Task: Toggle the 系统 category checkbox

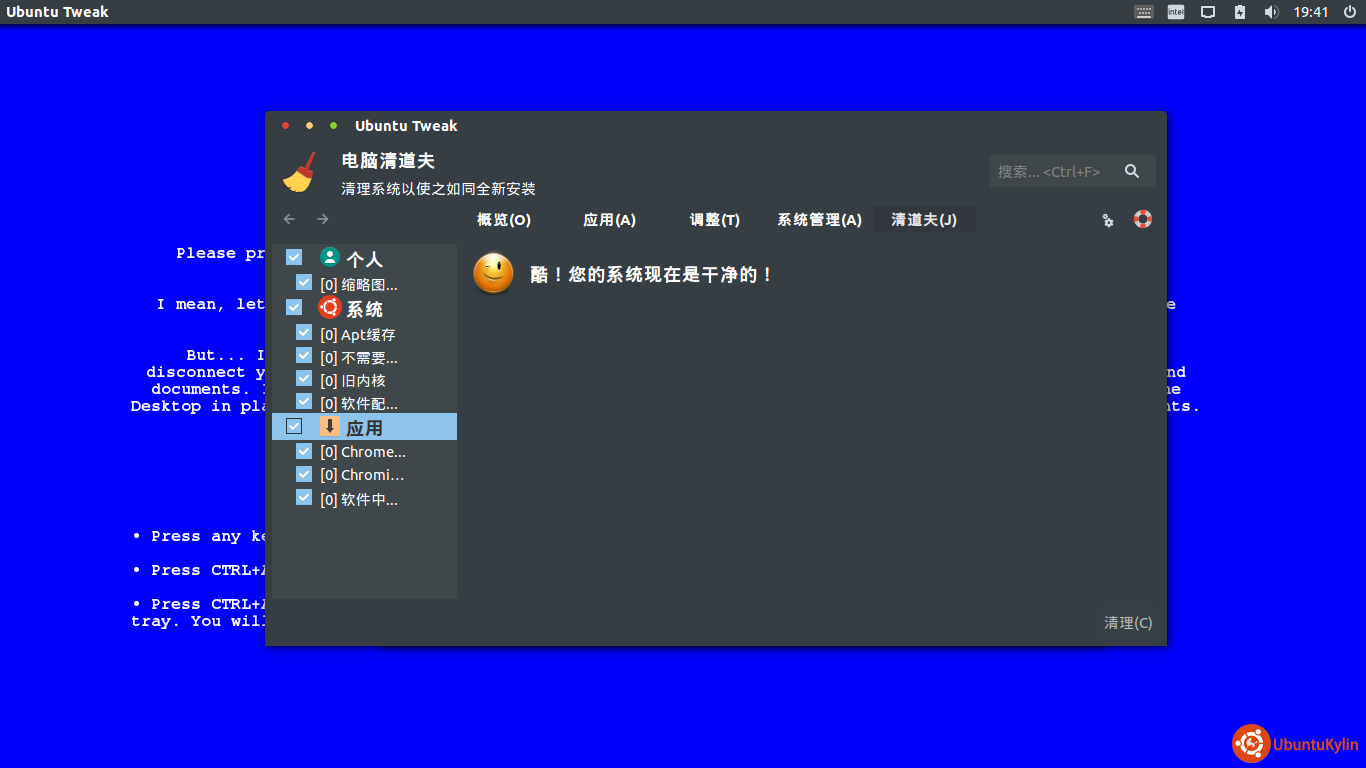Action: [294, 307]
